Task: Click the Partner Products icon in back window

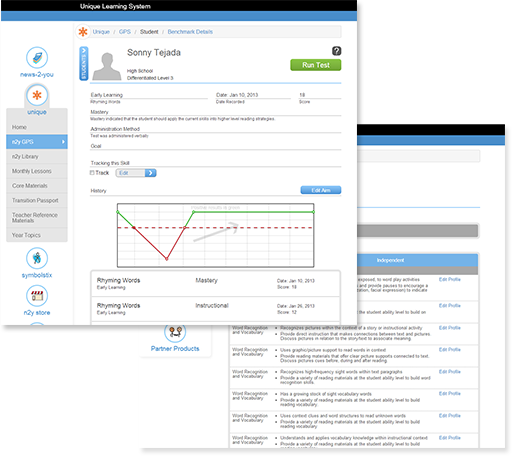Action: (x=175, y=332)
